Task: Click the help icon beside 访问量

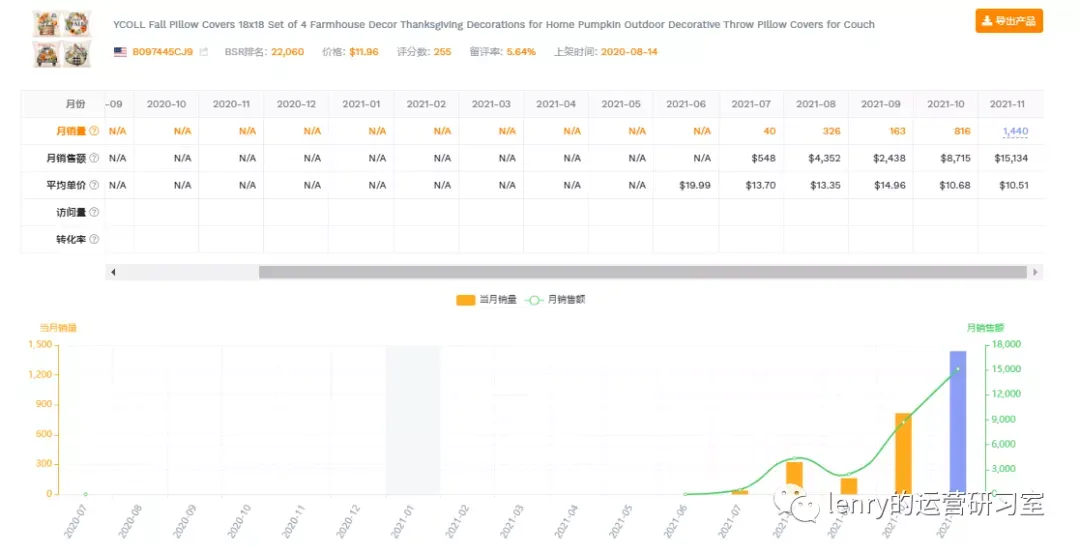Action: tap(94, 212)
